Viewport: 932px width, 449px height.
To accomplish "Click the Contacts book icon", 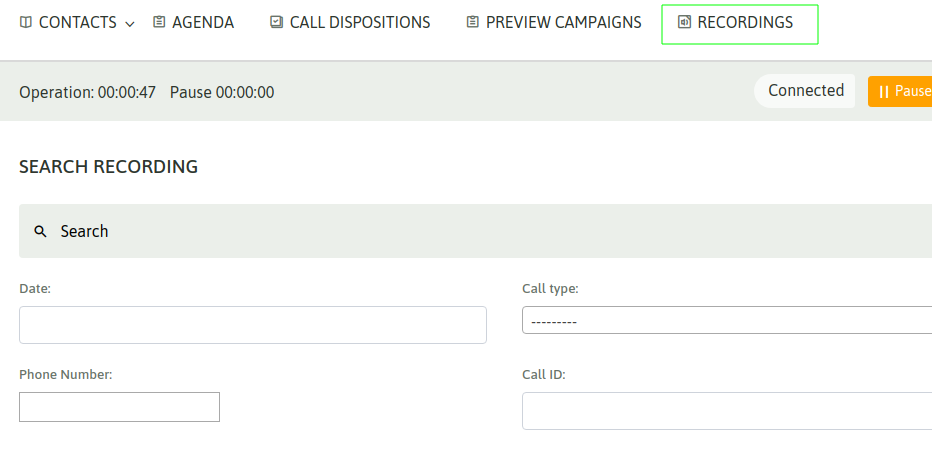I will 26,22.
